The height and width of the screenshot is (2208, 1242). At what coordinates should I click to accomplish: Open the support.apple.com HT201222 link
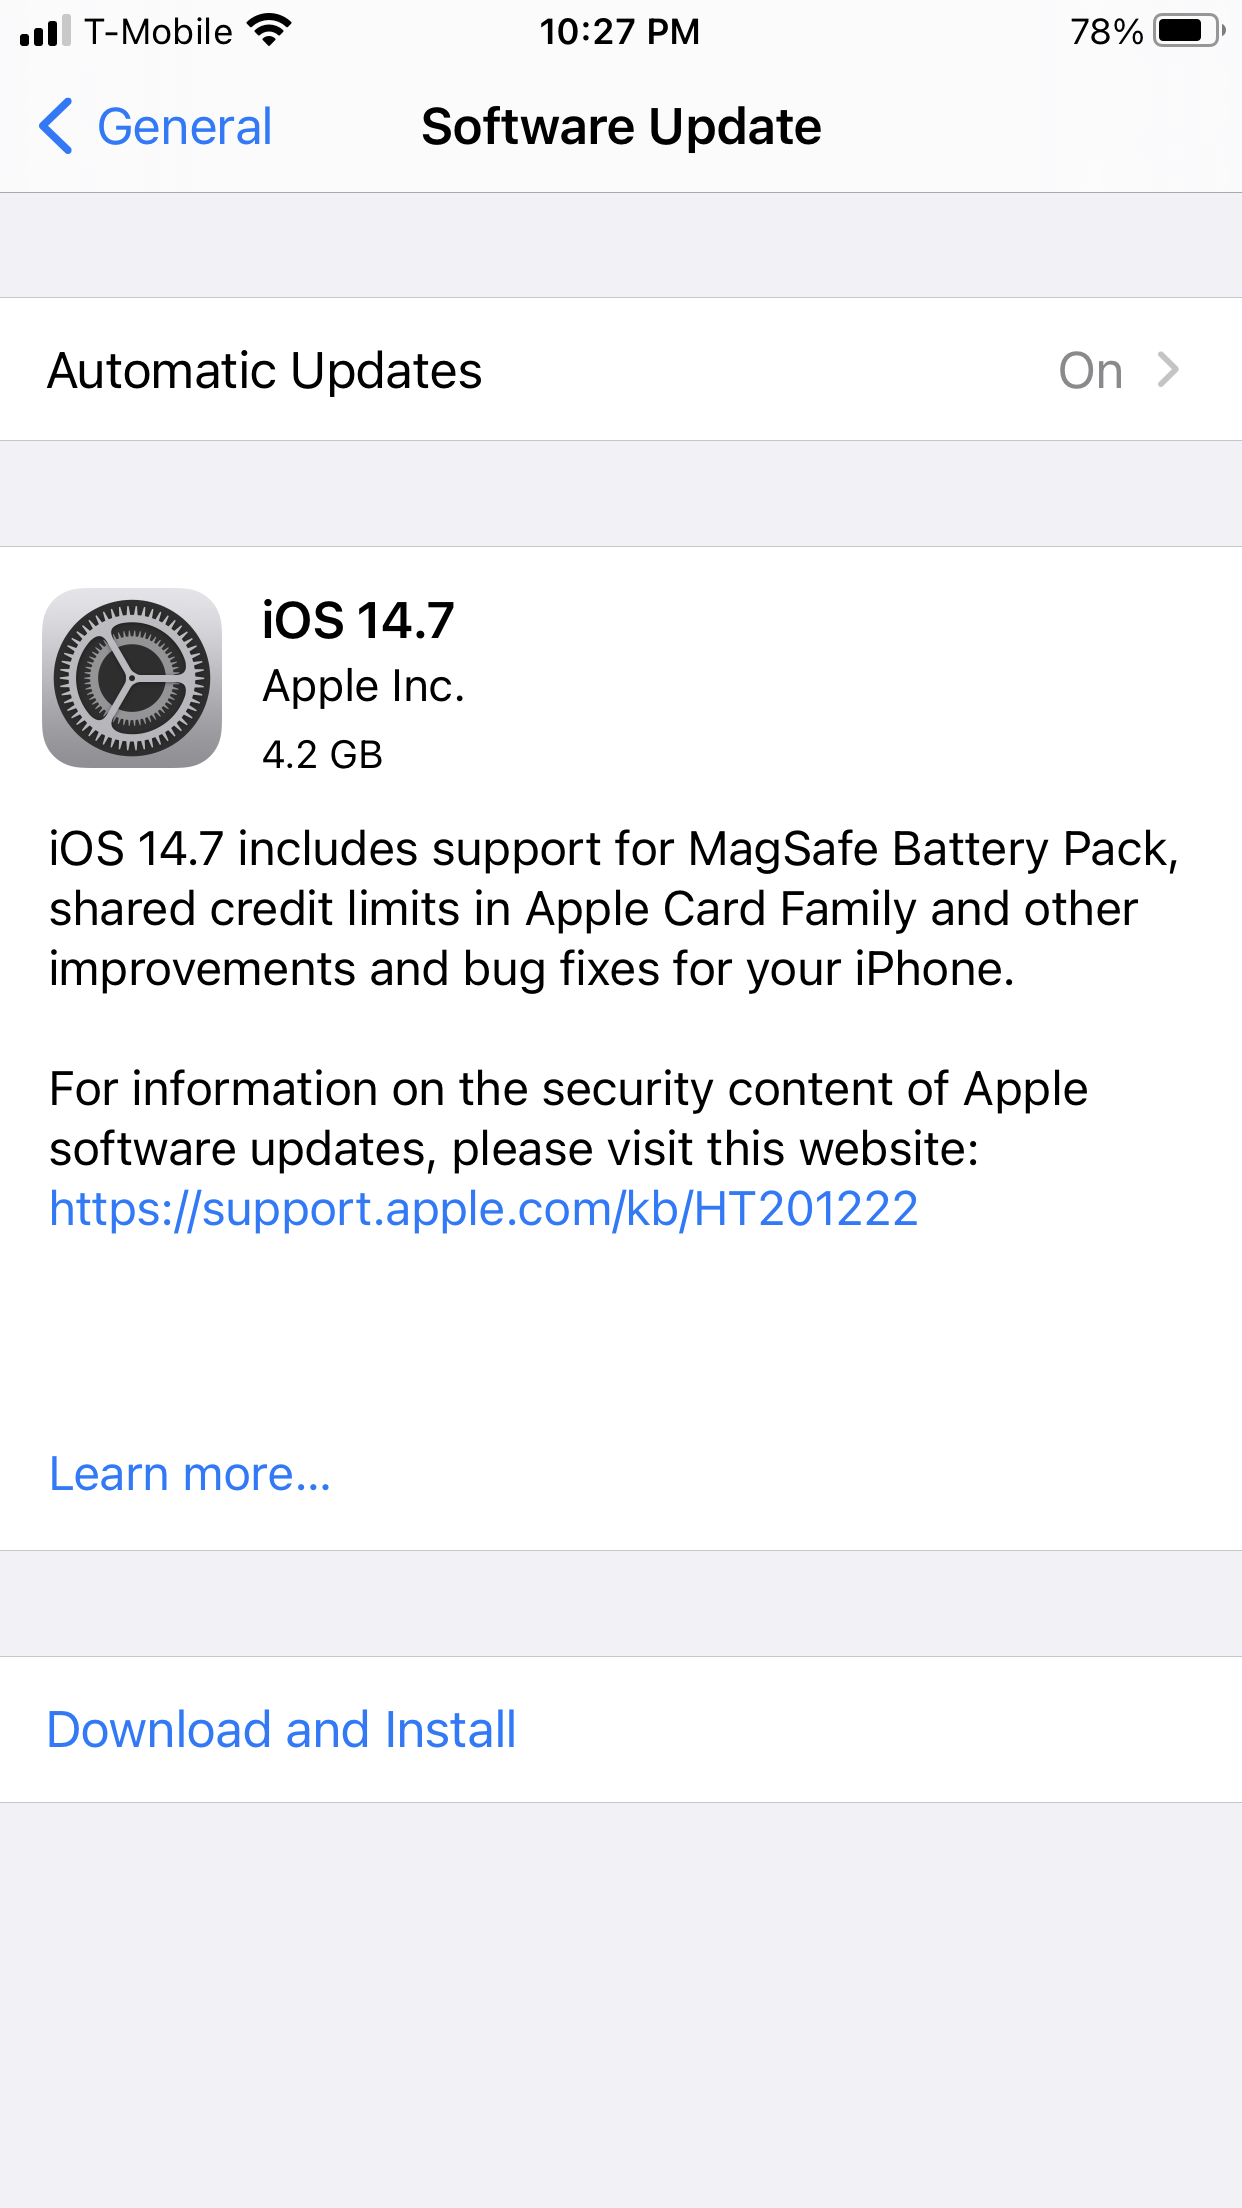coord(483,1209)
